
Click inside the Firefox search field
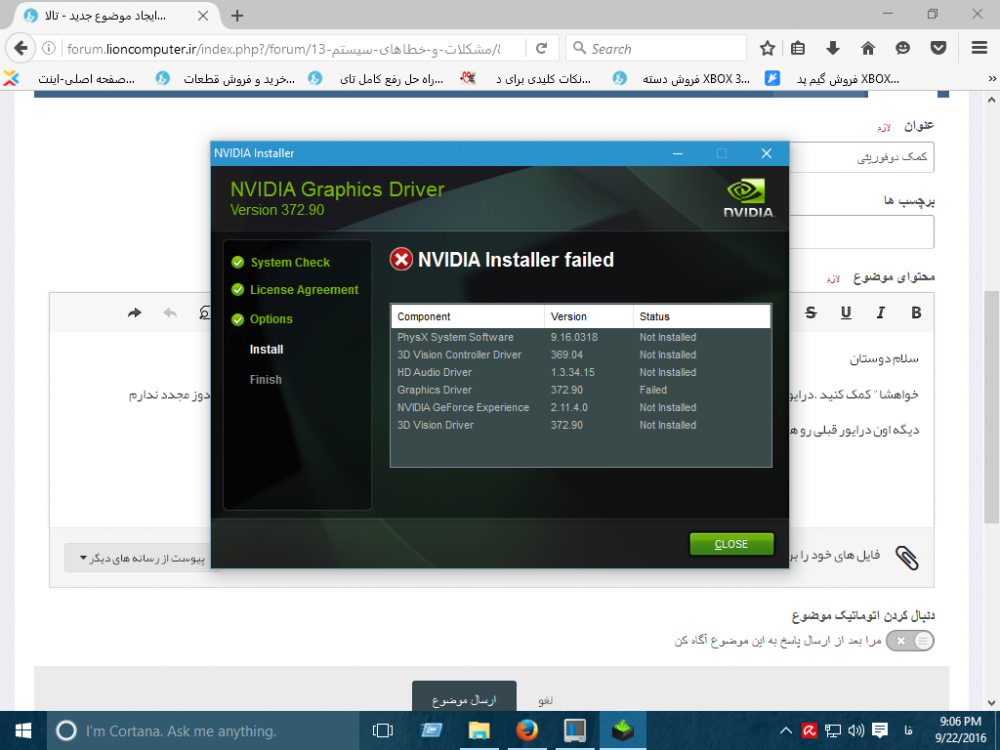coord(655,48)
